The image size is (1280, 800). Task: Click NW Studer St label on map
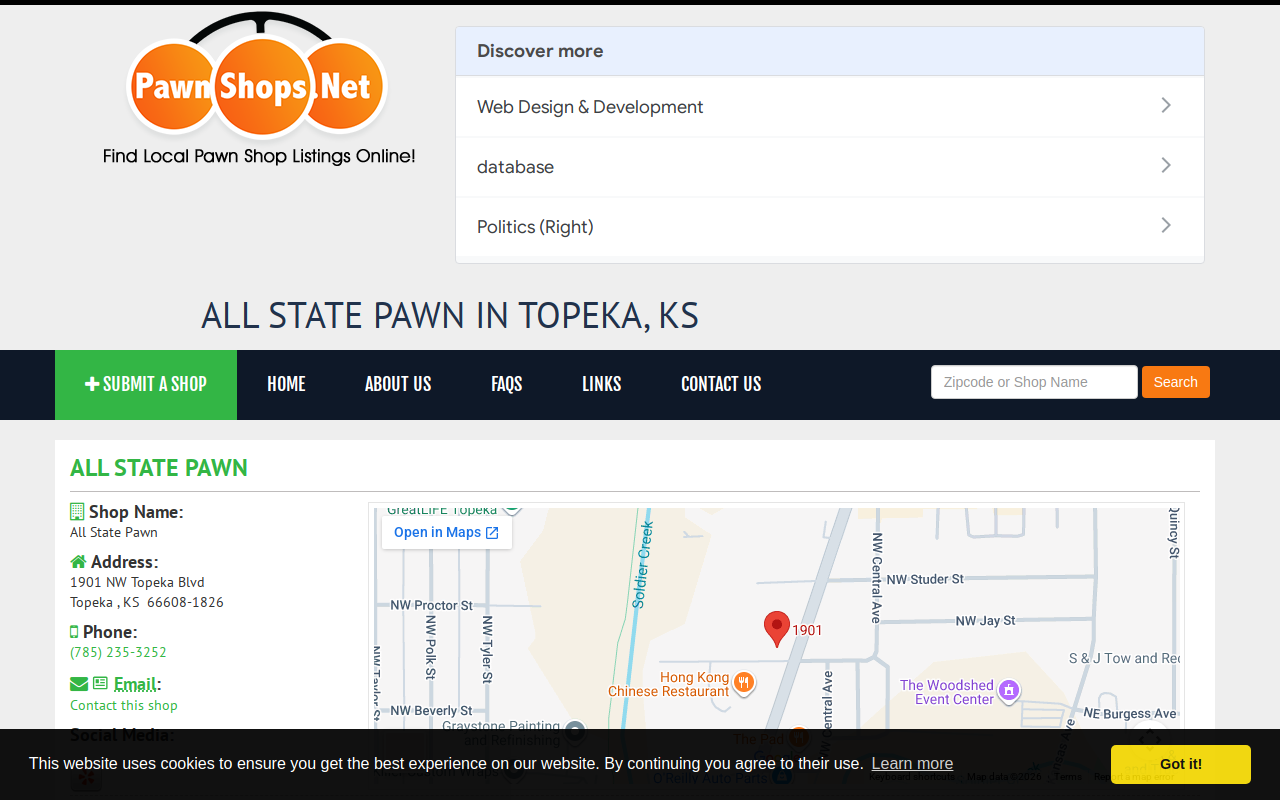coord(925,579)
